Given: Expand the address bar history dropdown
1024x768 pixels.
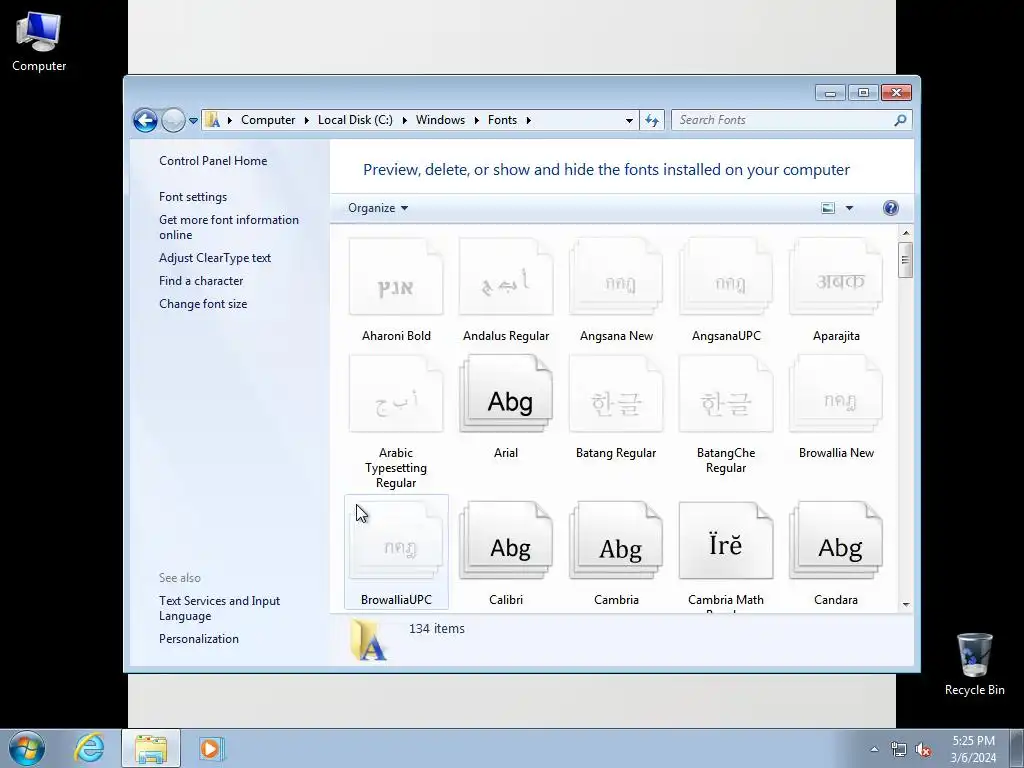Looking at the screenshot, I should pos(629,120).
